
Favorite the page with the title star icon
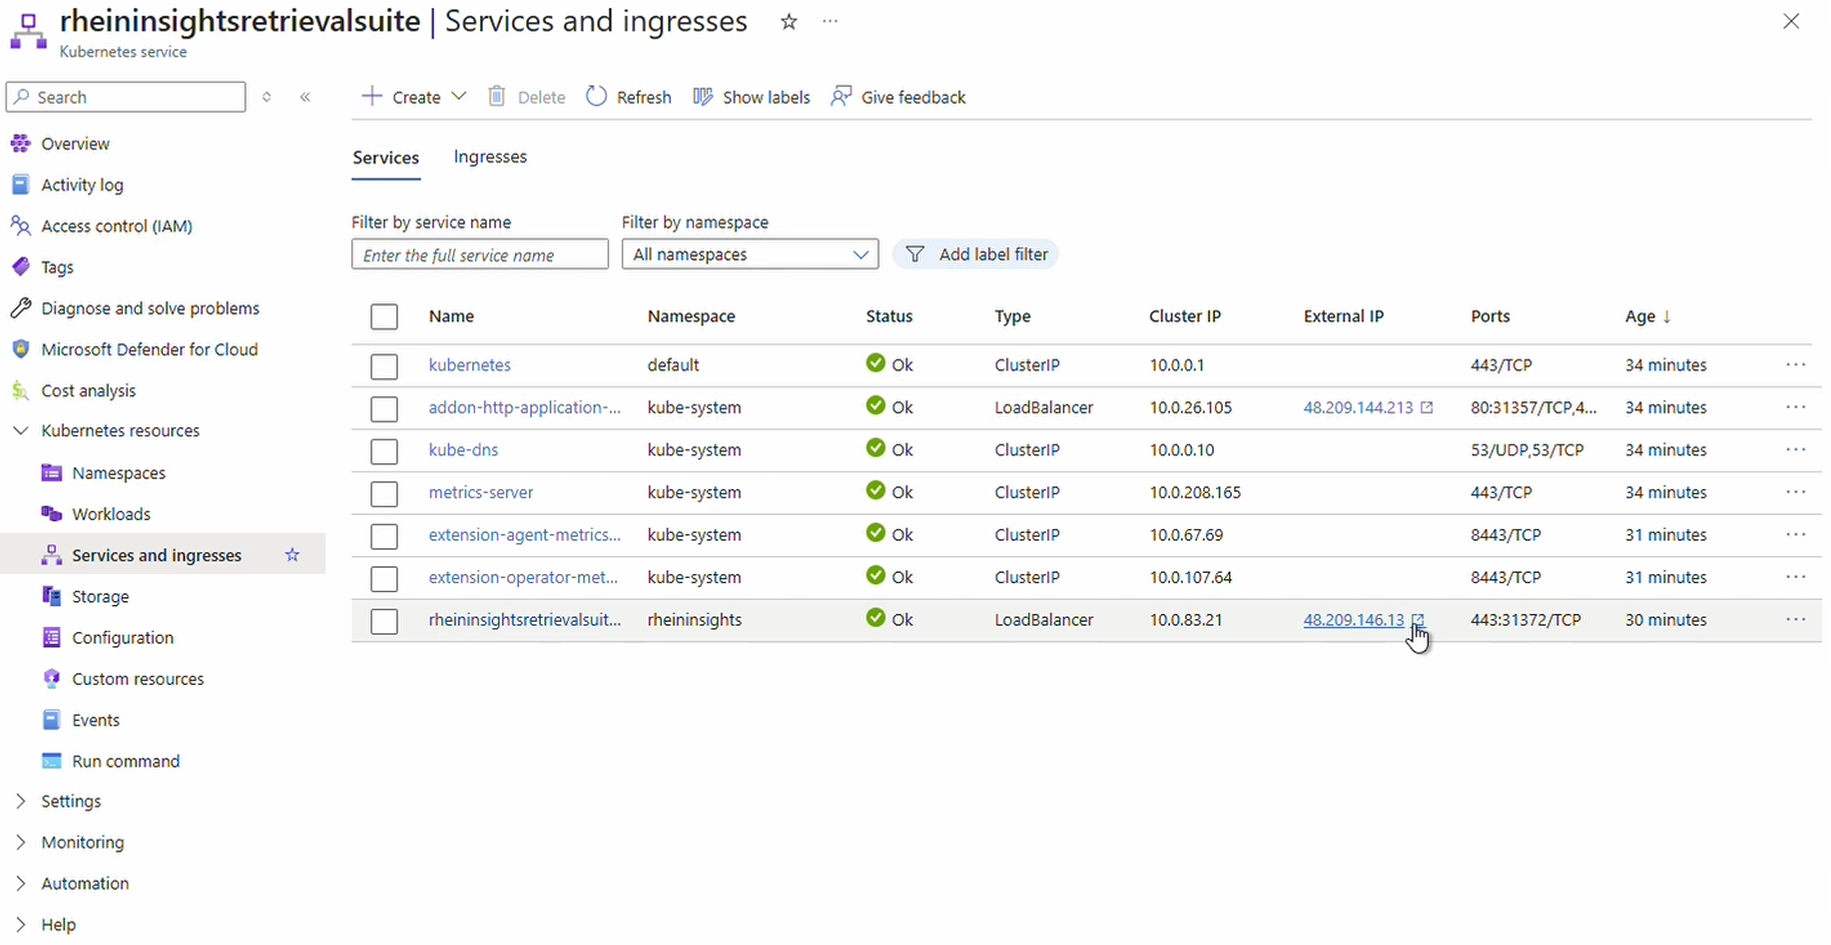pos(789,22)
